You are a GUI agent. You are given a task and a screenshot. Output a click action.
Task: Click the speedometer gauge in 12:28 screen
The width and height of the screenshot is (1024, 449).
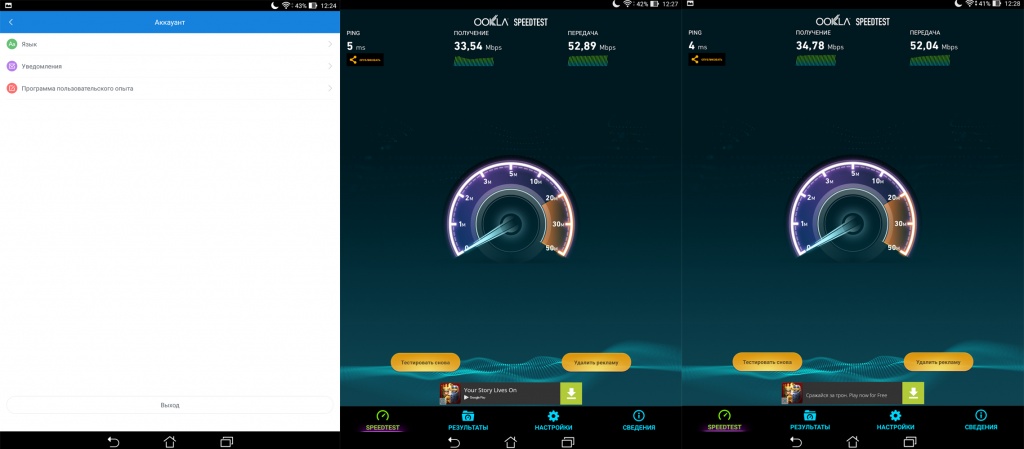tap(853, 211)
